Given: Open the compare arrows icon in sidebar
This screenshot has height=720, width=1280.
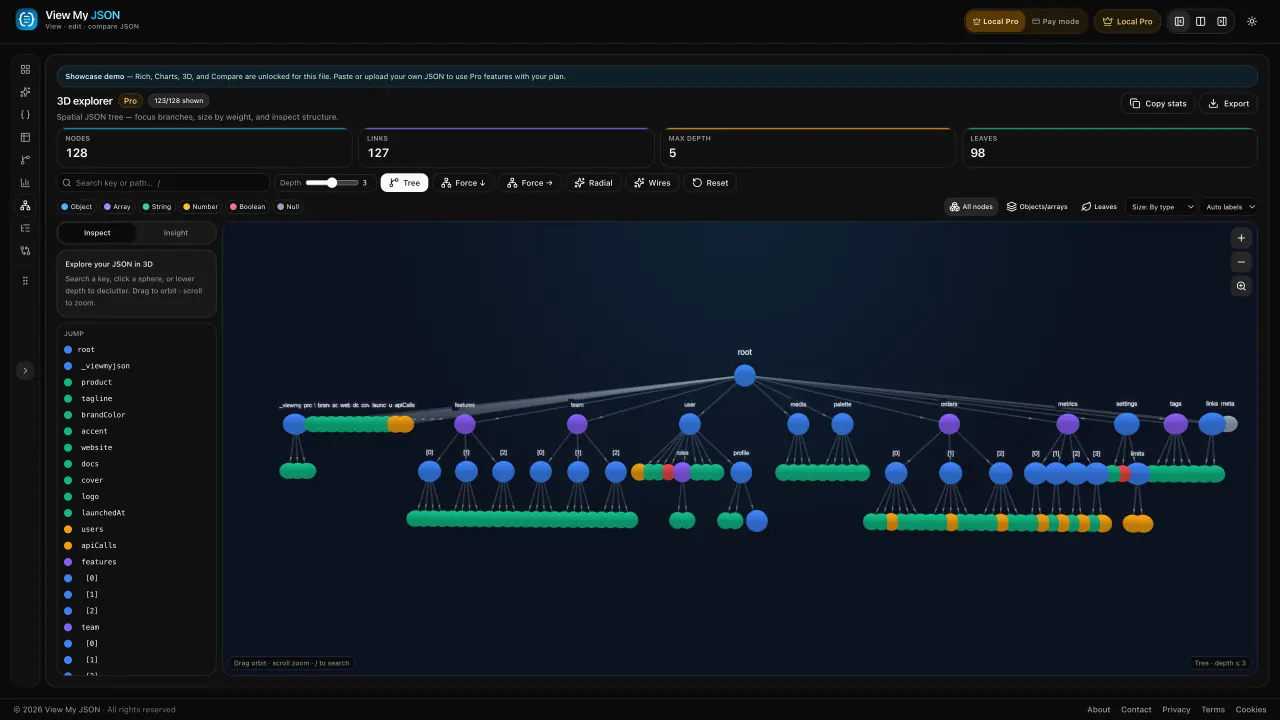Looking at the screenshot, I should 25,250.
